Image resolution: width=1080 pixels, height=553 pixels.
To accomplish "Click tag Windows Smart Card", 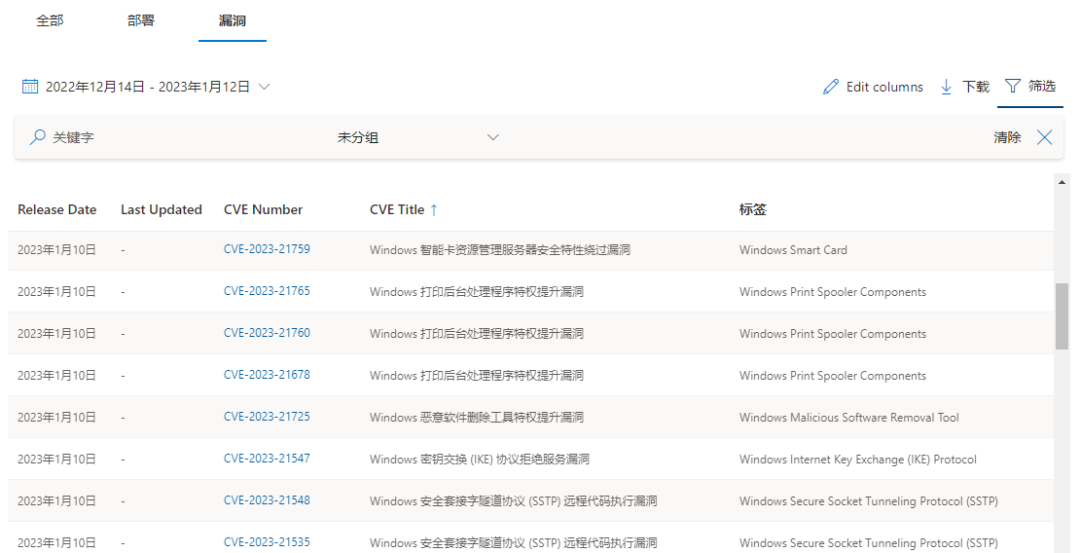I will (793, 250).
